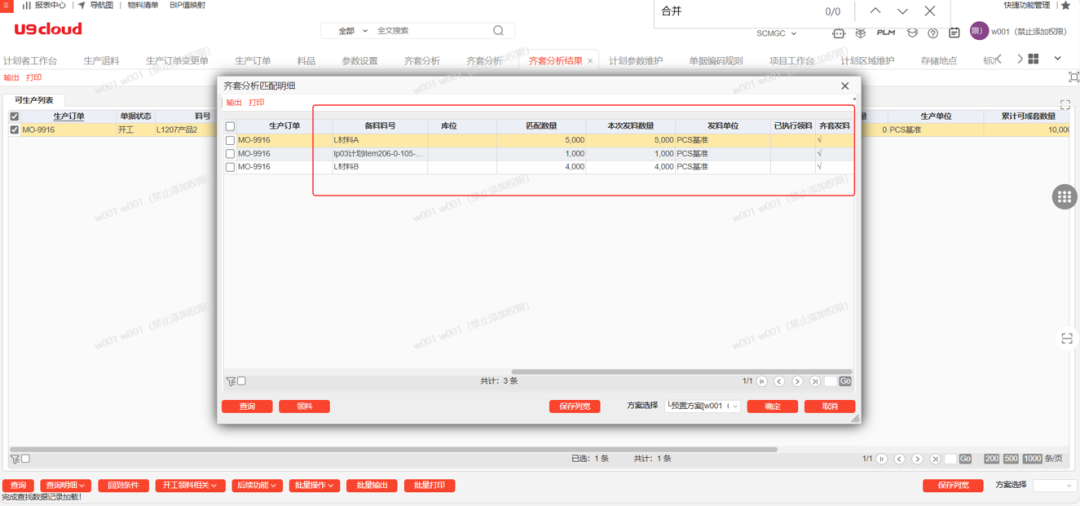Open the 方案选择 dropdown in dialog
This screenshot has height=506, width=1080.
703,406
